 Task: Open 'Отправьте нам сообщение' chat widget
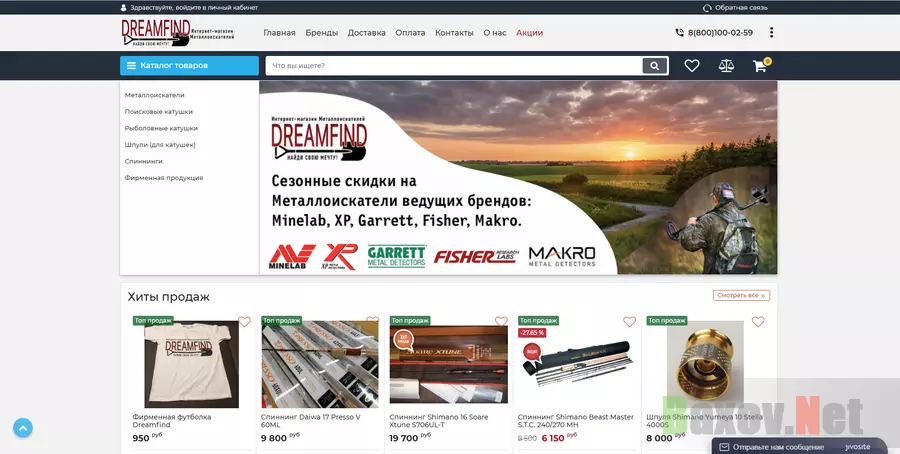pos(798,447)
